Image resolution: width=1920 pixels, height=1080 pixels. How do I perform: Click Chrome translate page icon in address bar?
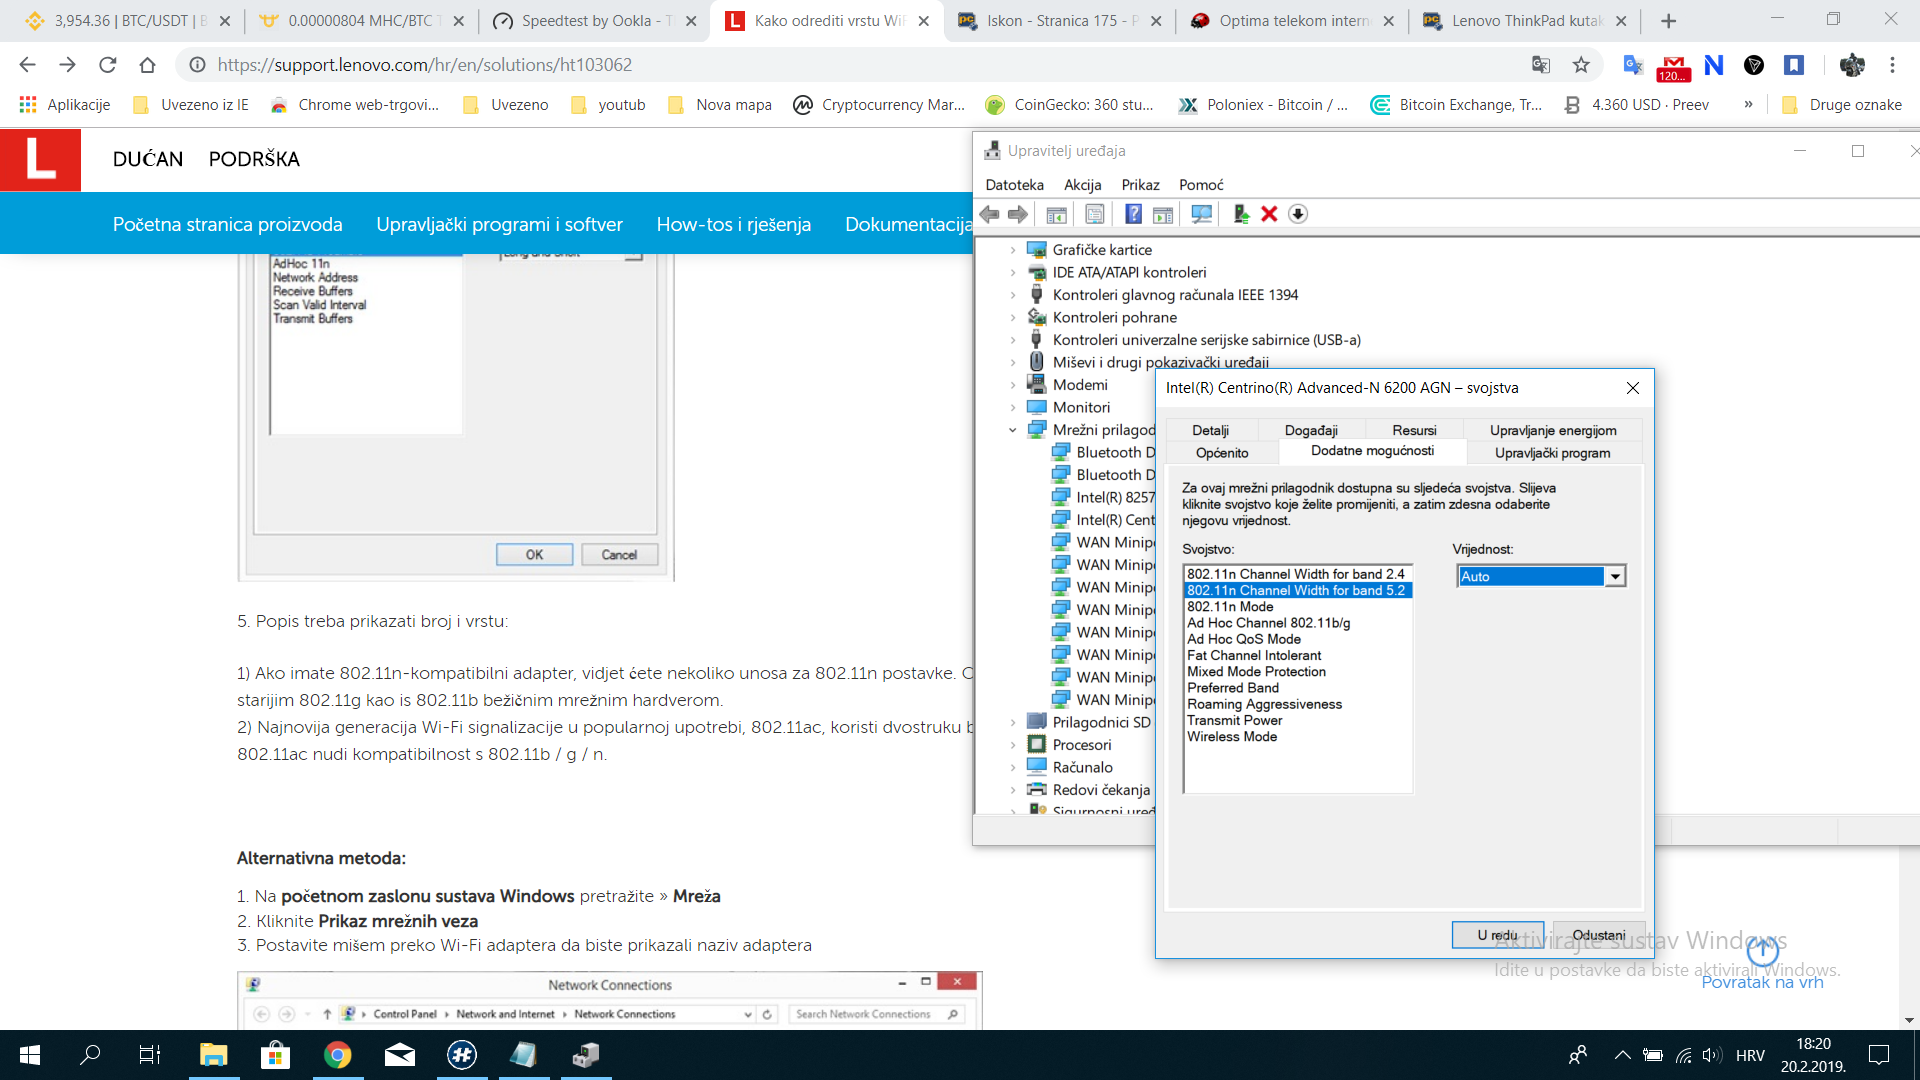click(1540, 65)
